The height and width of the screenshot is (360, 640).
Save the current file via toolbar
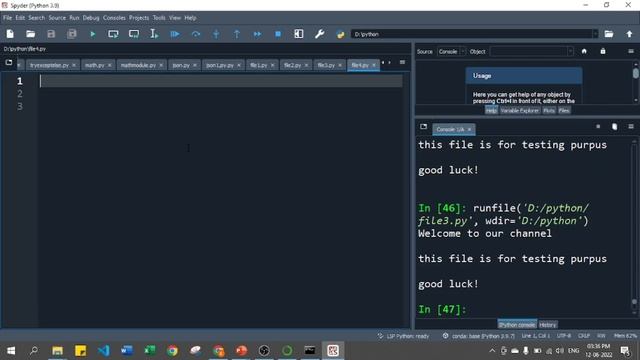point(51,34)
